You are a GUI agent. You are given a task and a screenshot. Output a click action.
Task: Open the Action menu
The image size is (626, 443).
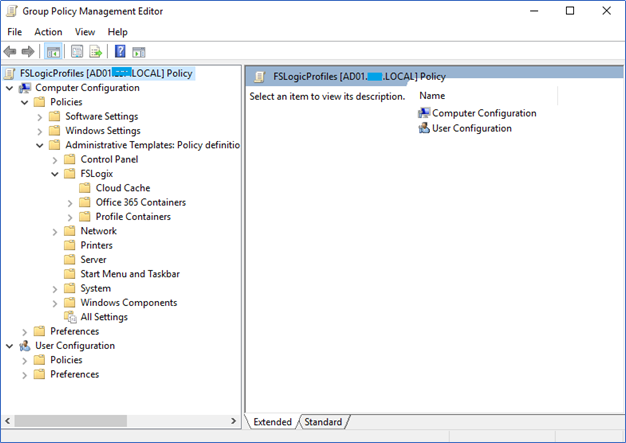48,32
